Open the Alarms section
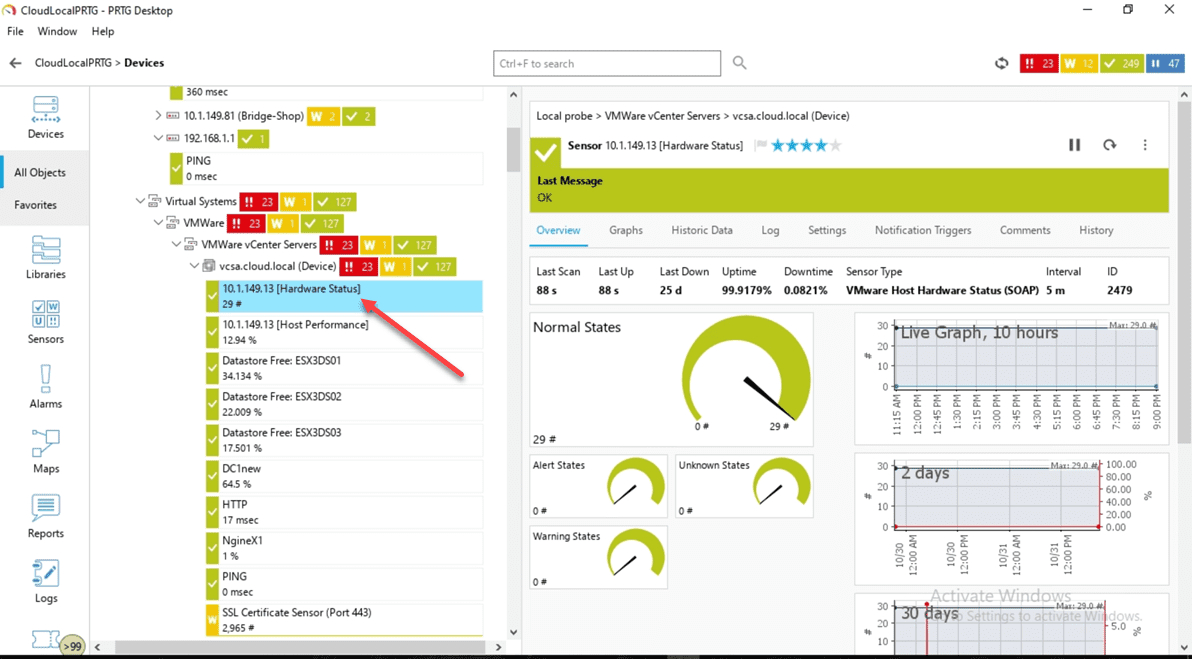1192x659 pixels. (x=46, y=386)
